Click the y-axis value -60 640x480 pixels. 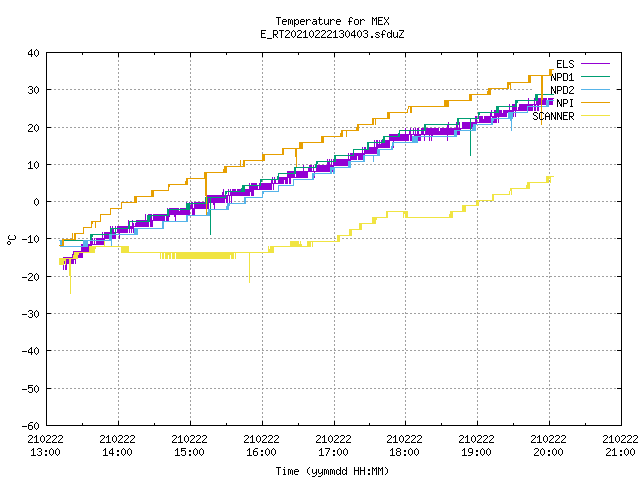point(31,426)
